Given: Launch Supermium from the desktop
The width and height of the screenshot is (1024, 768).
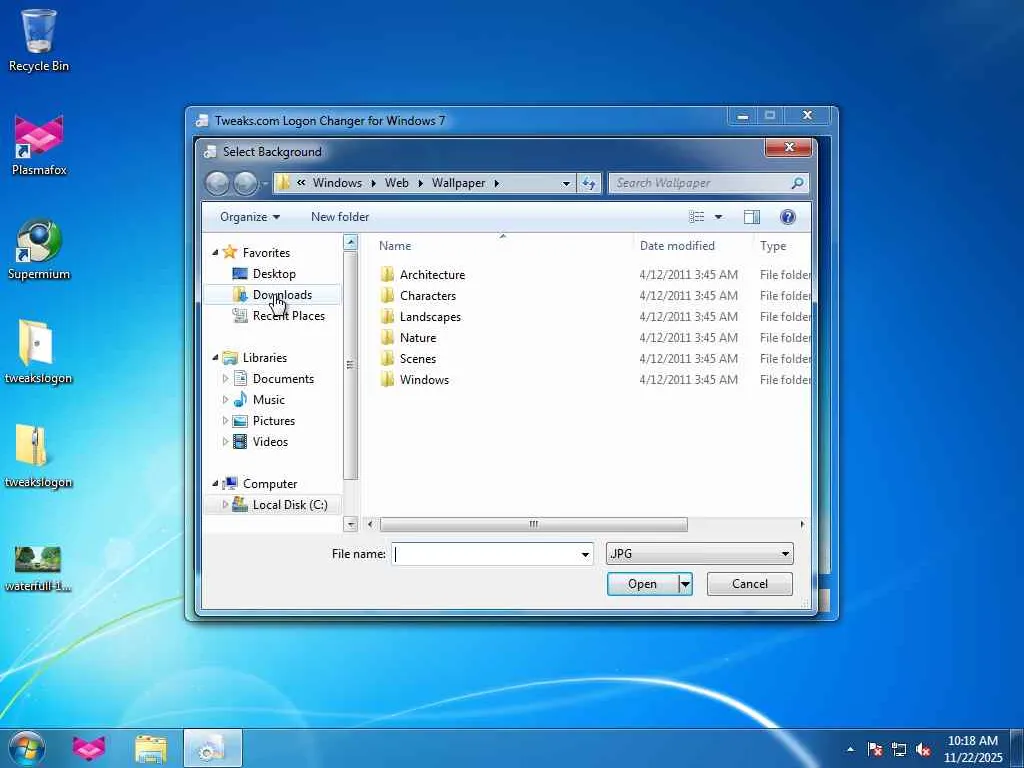Looking at the screenshot, I should (39, 249).
